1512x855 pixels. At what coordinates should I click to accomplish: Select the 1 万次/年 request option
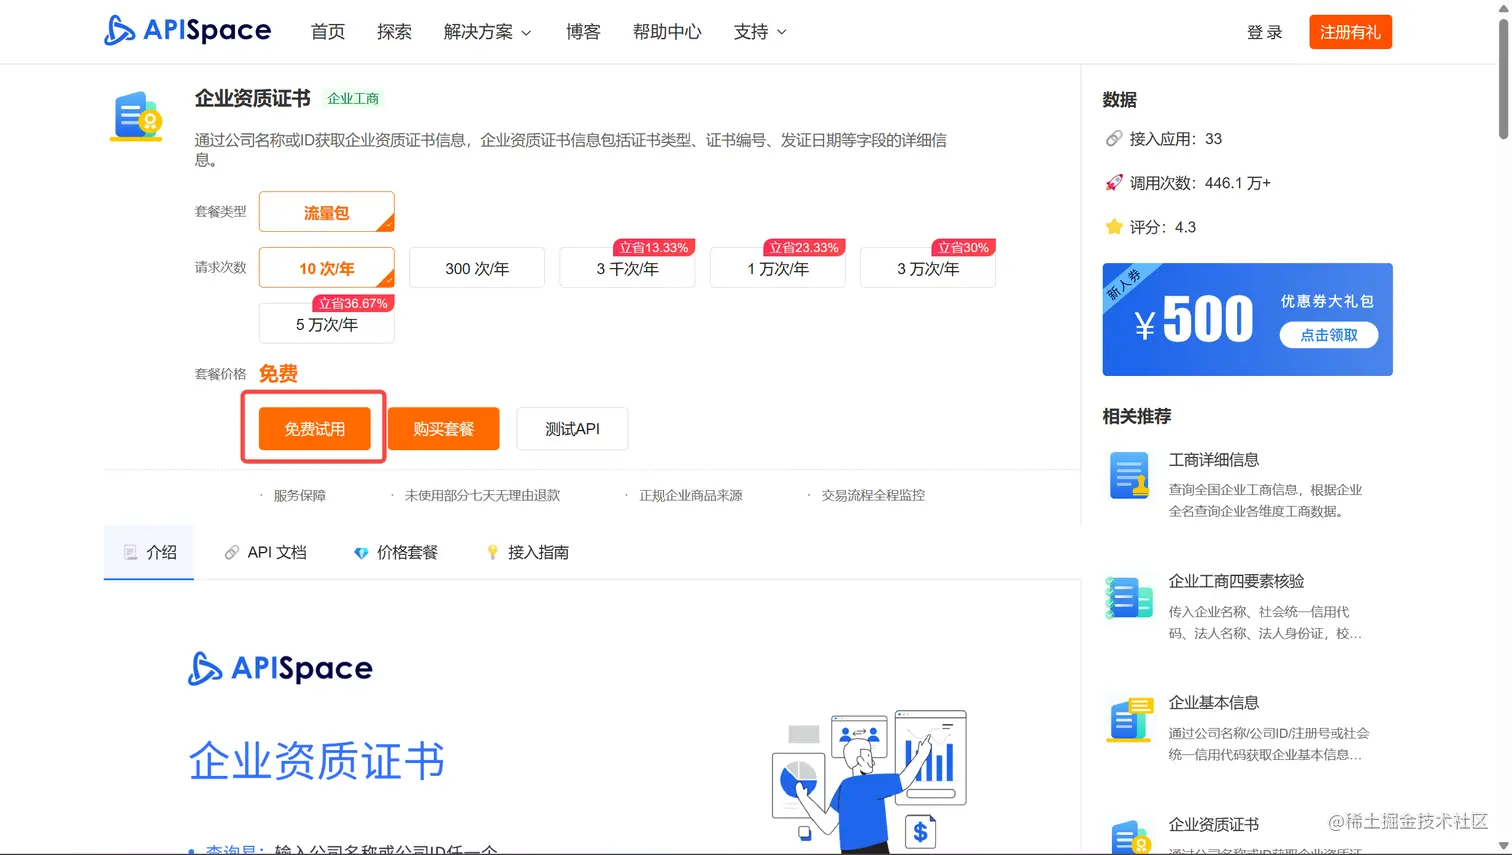tap(777, 268)
